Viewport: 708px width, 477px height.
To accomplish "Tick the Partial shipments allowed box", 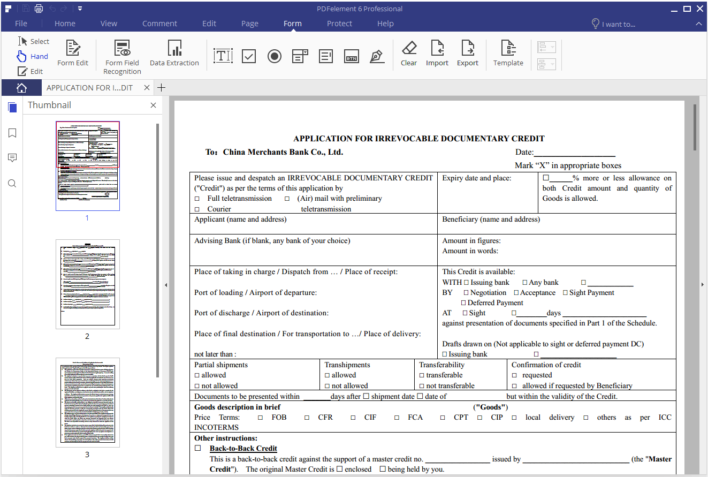I will coord(197,375).
